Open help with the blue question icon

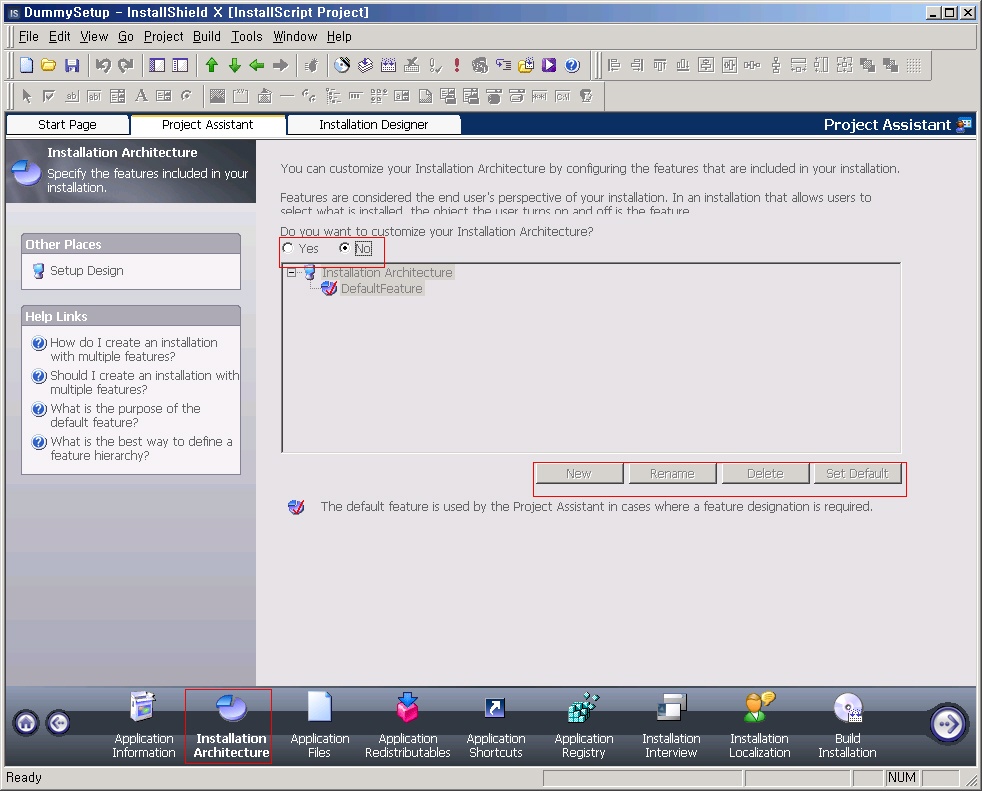[572, 65]
